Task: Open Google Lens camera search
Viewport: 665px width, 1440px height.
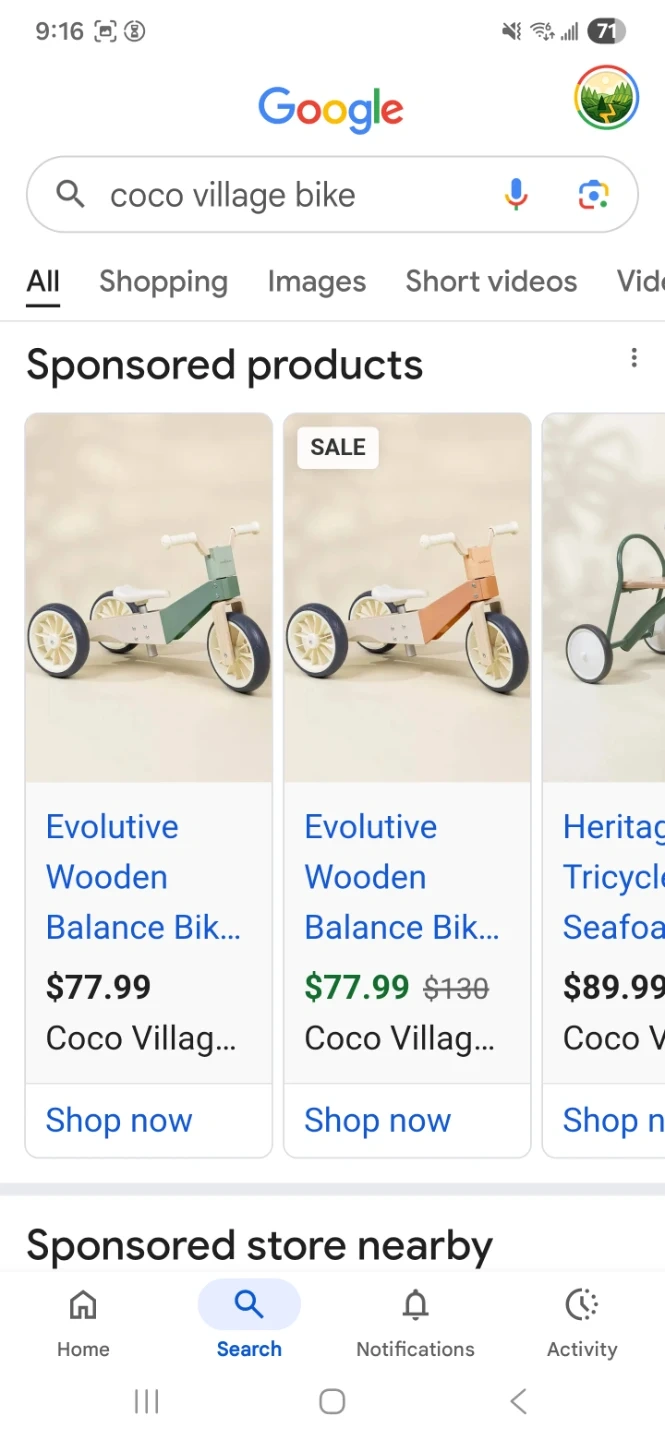Action: pos(593,194)
